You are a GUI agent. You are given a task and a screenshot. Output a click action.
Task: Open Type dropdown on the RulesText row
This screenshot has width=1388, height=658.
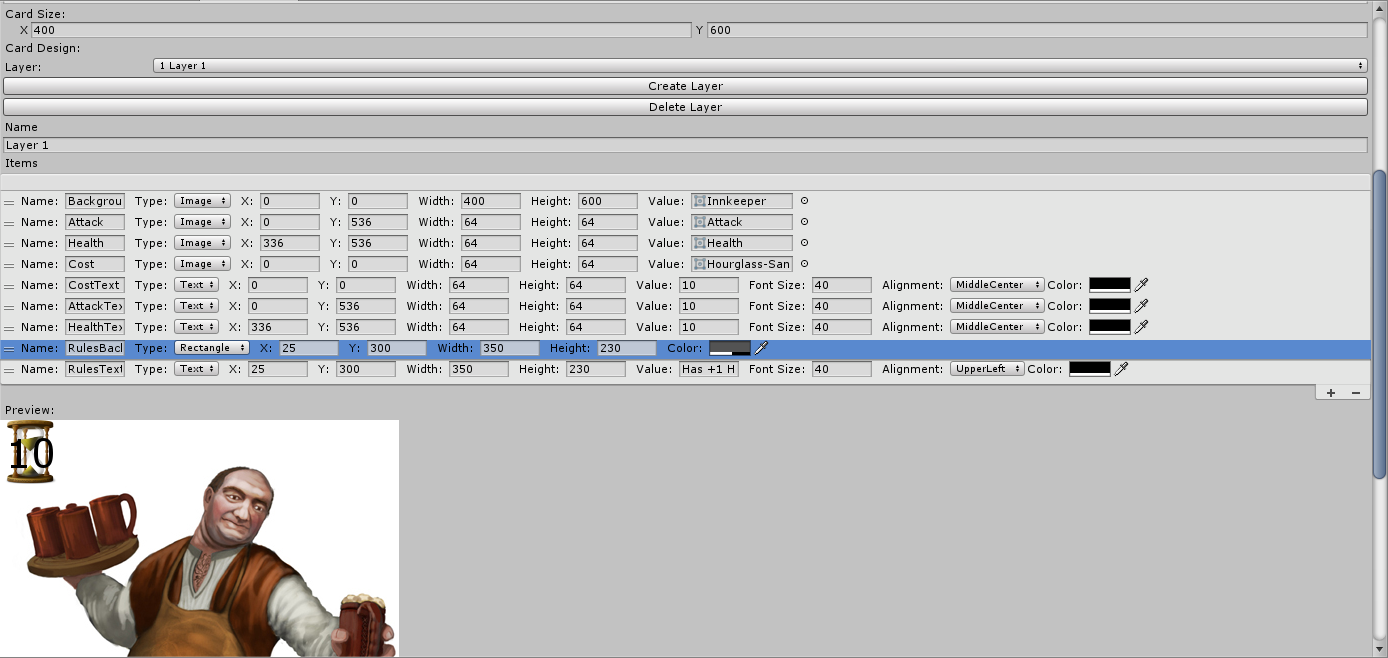point(197,369)
